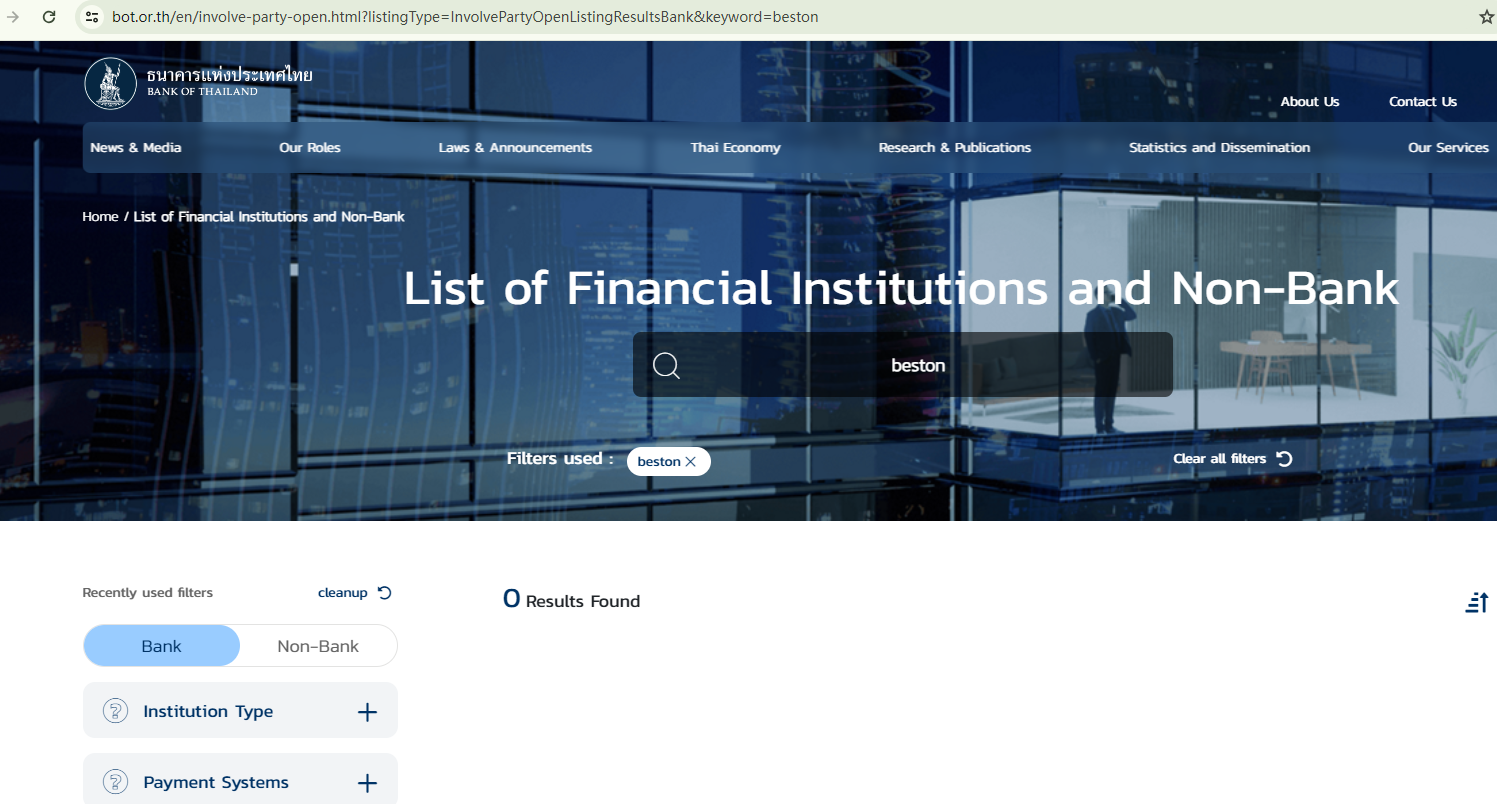Click the search field containing beston
This screenshot has height=804, width=1497.
point(903,365)
